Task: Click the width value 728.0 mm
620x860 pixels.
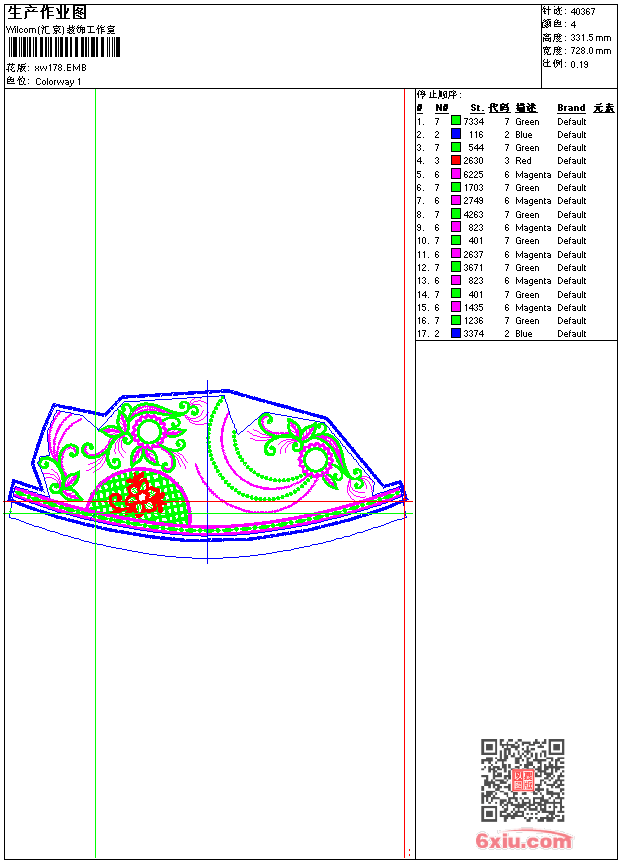Action: pos(591,51)
